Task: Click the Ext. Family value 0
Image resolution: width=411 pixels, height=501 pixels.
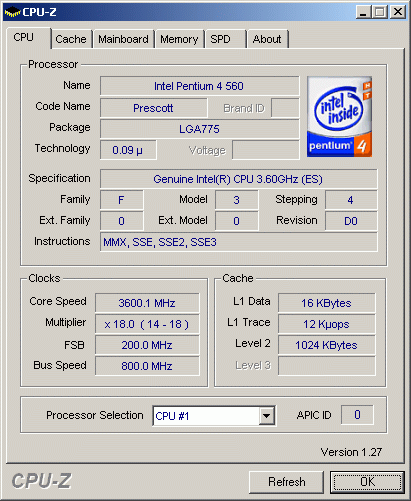Action: point(122,221)
